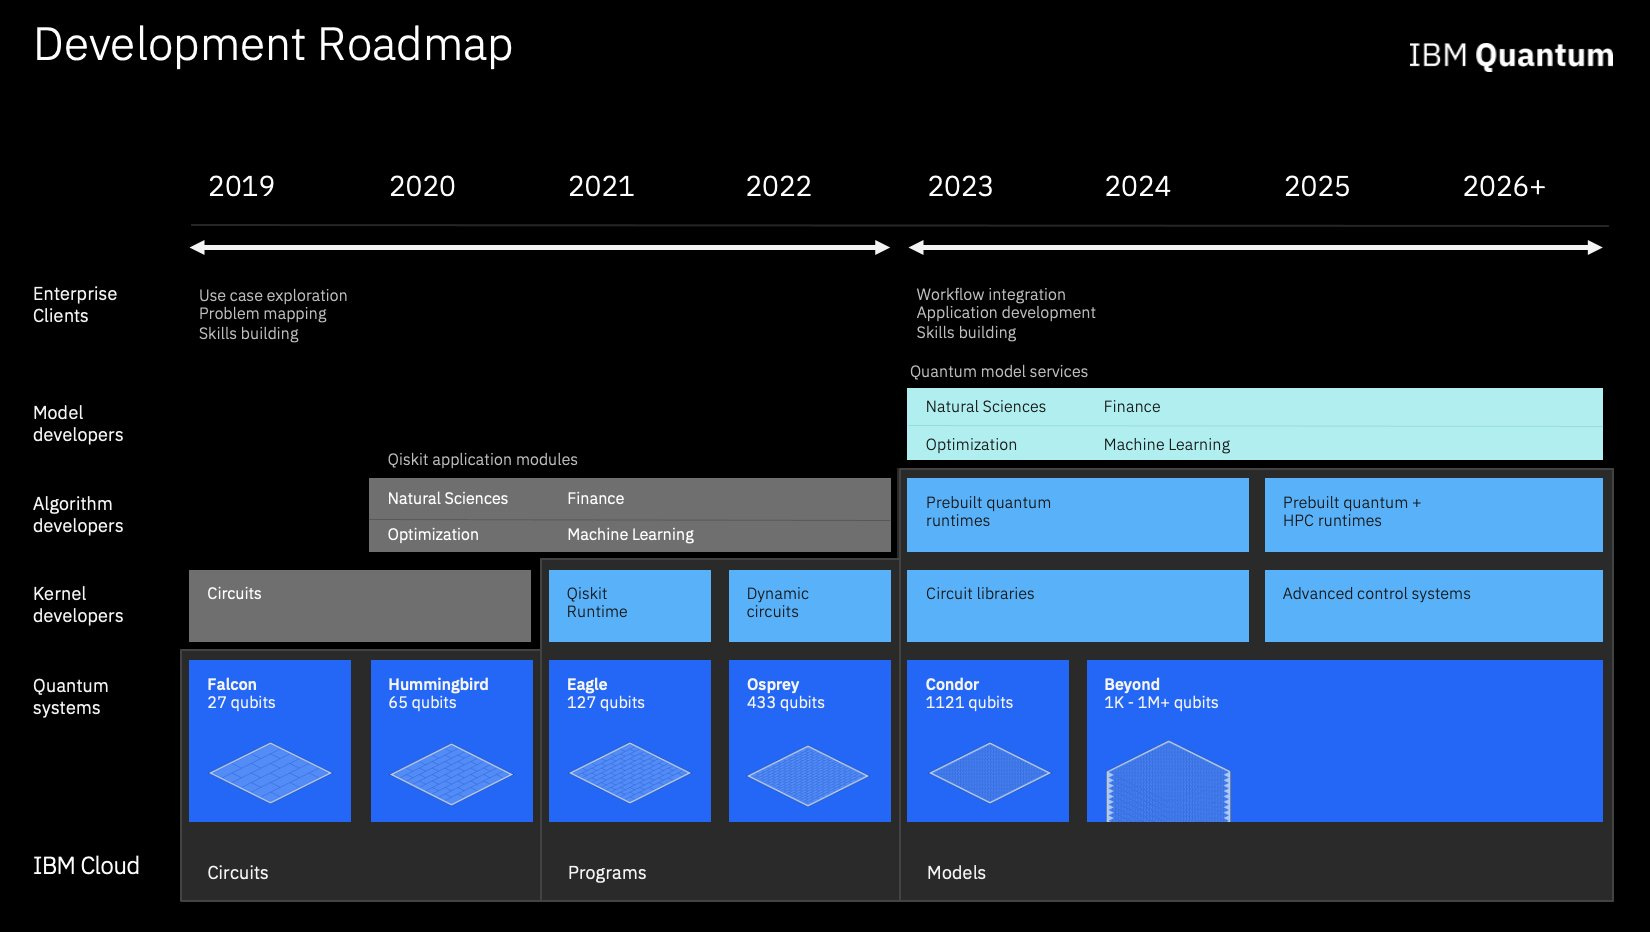Viewport: 1650px width, 932px height.
Task: Click the Advanced control systems block
Action: 1434,606
